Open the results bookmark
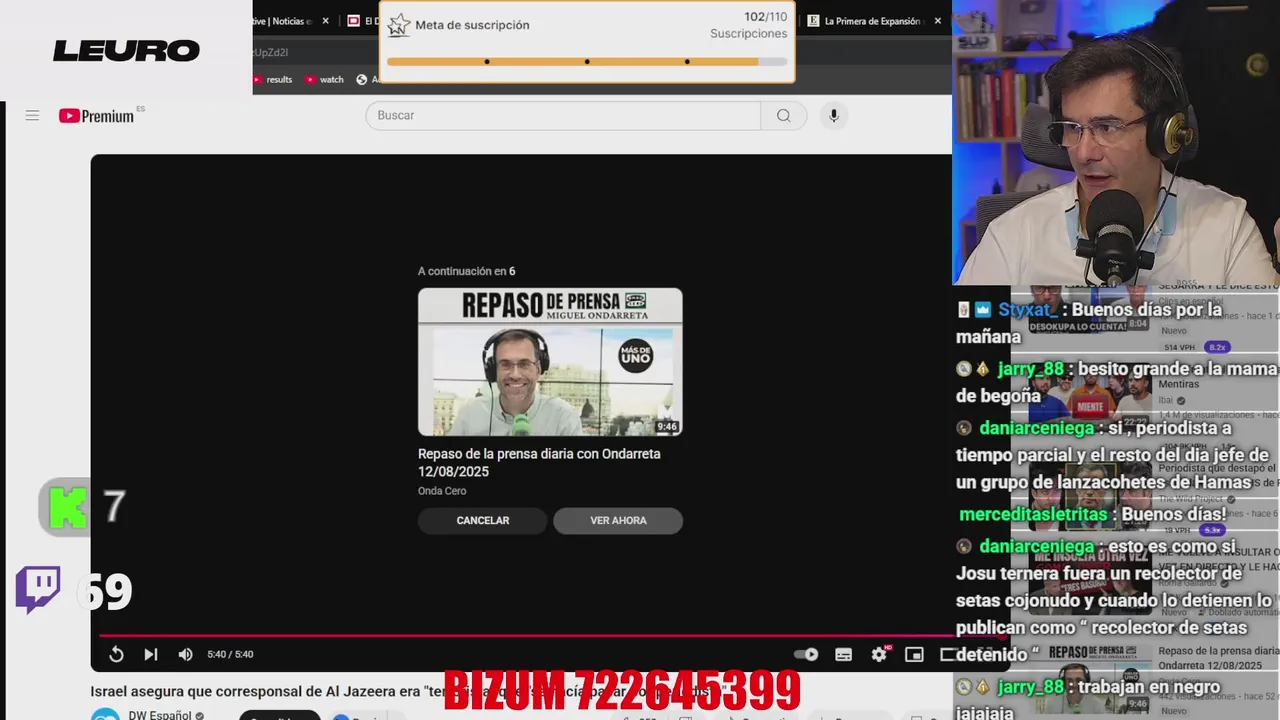Viewport: 1280px width, 720px height. [x=272, y=80]
